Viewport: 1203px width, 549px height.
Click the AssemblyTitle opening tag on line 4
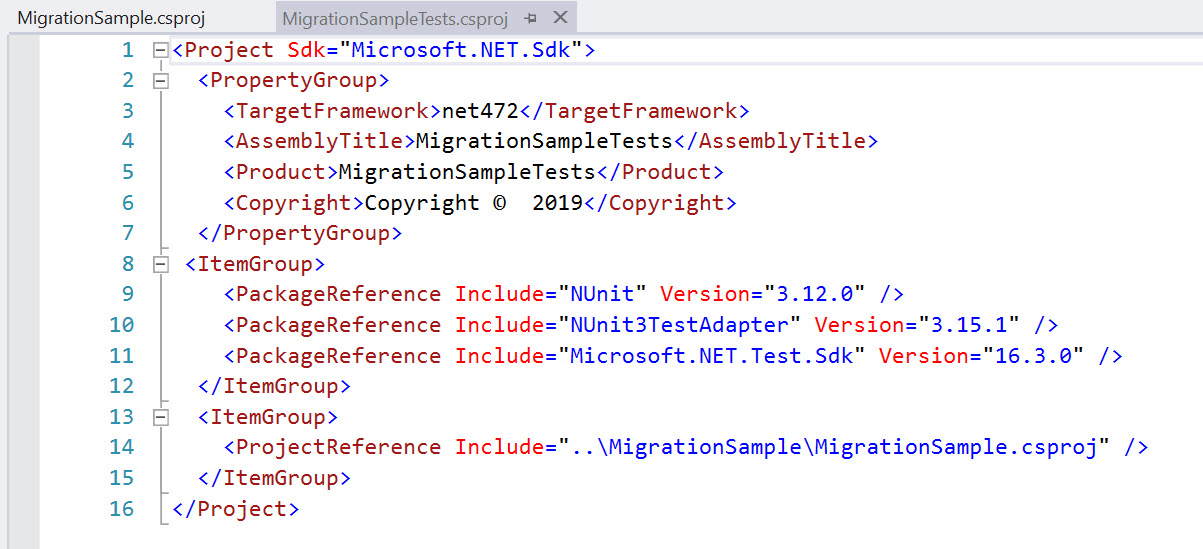click(x=319, y=141)
